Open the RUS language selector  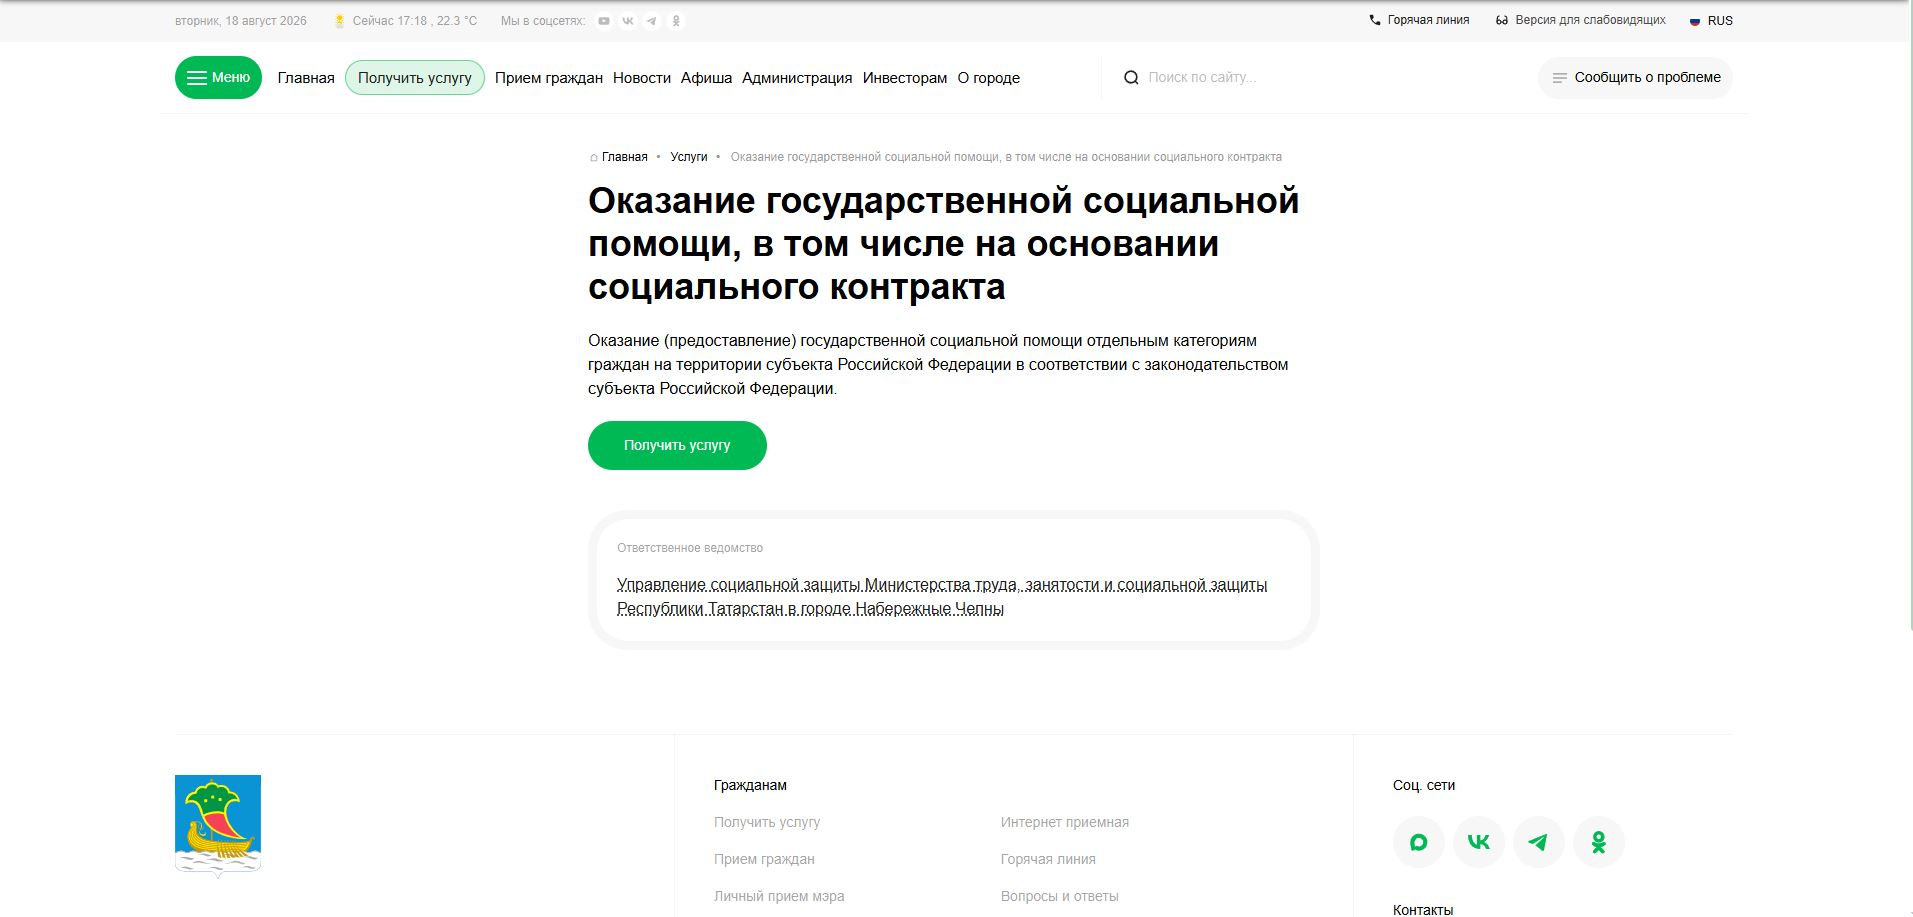1711,21
